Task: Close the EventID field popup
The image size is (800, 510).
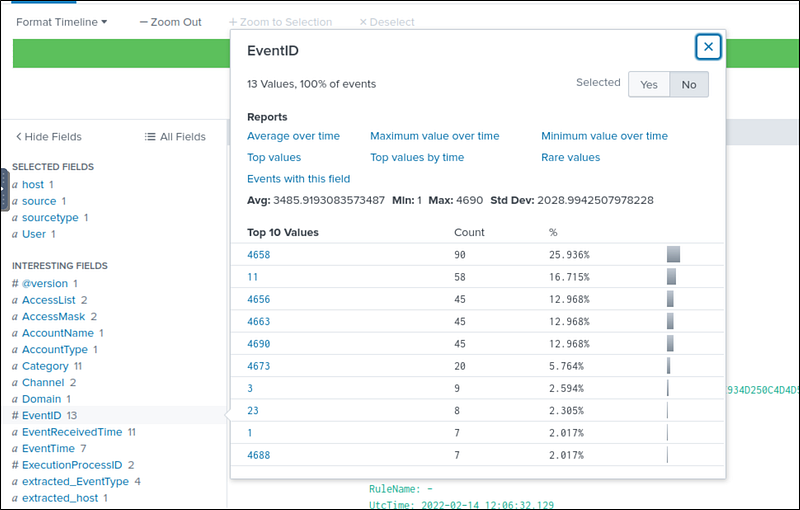Action: coord(708,47)
